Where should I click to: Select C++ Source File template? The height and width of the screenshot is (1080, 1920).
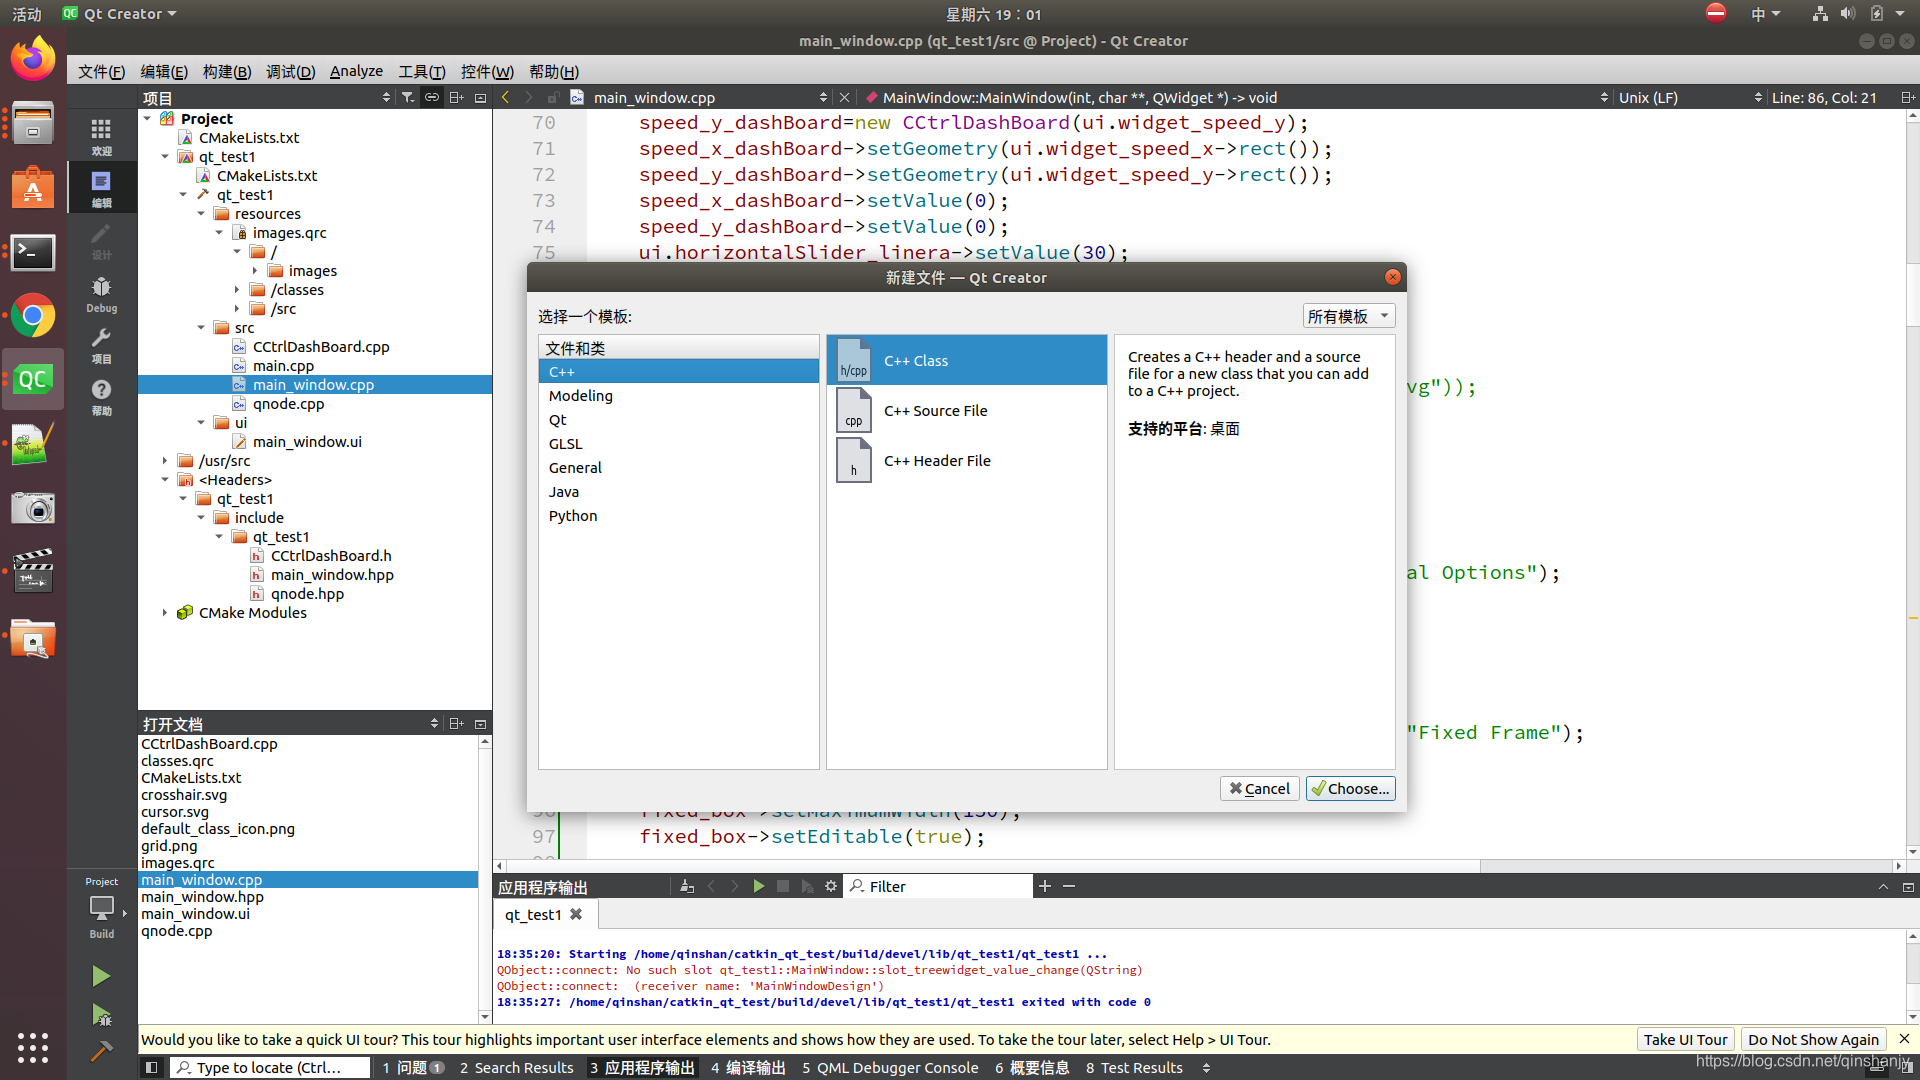point(966,410)
